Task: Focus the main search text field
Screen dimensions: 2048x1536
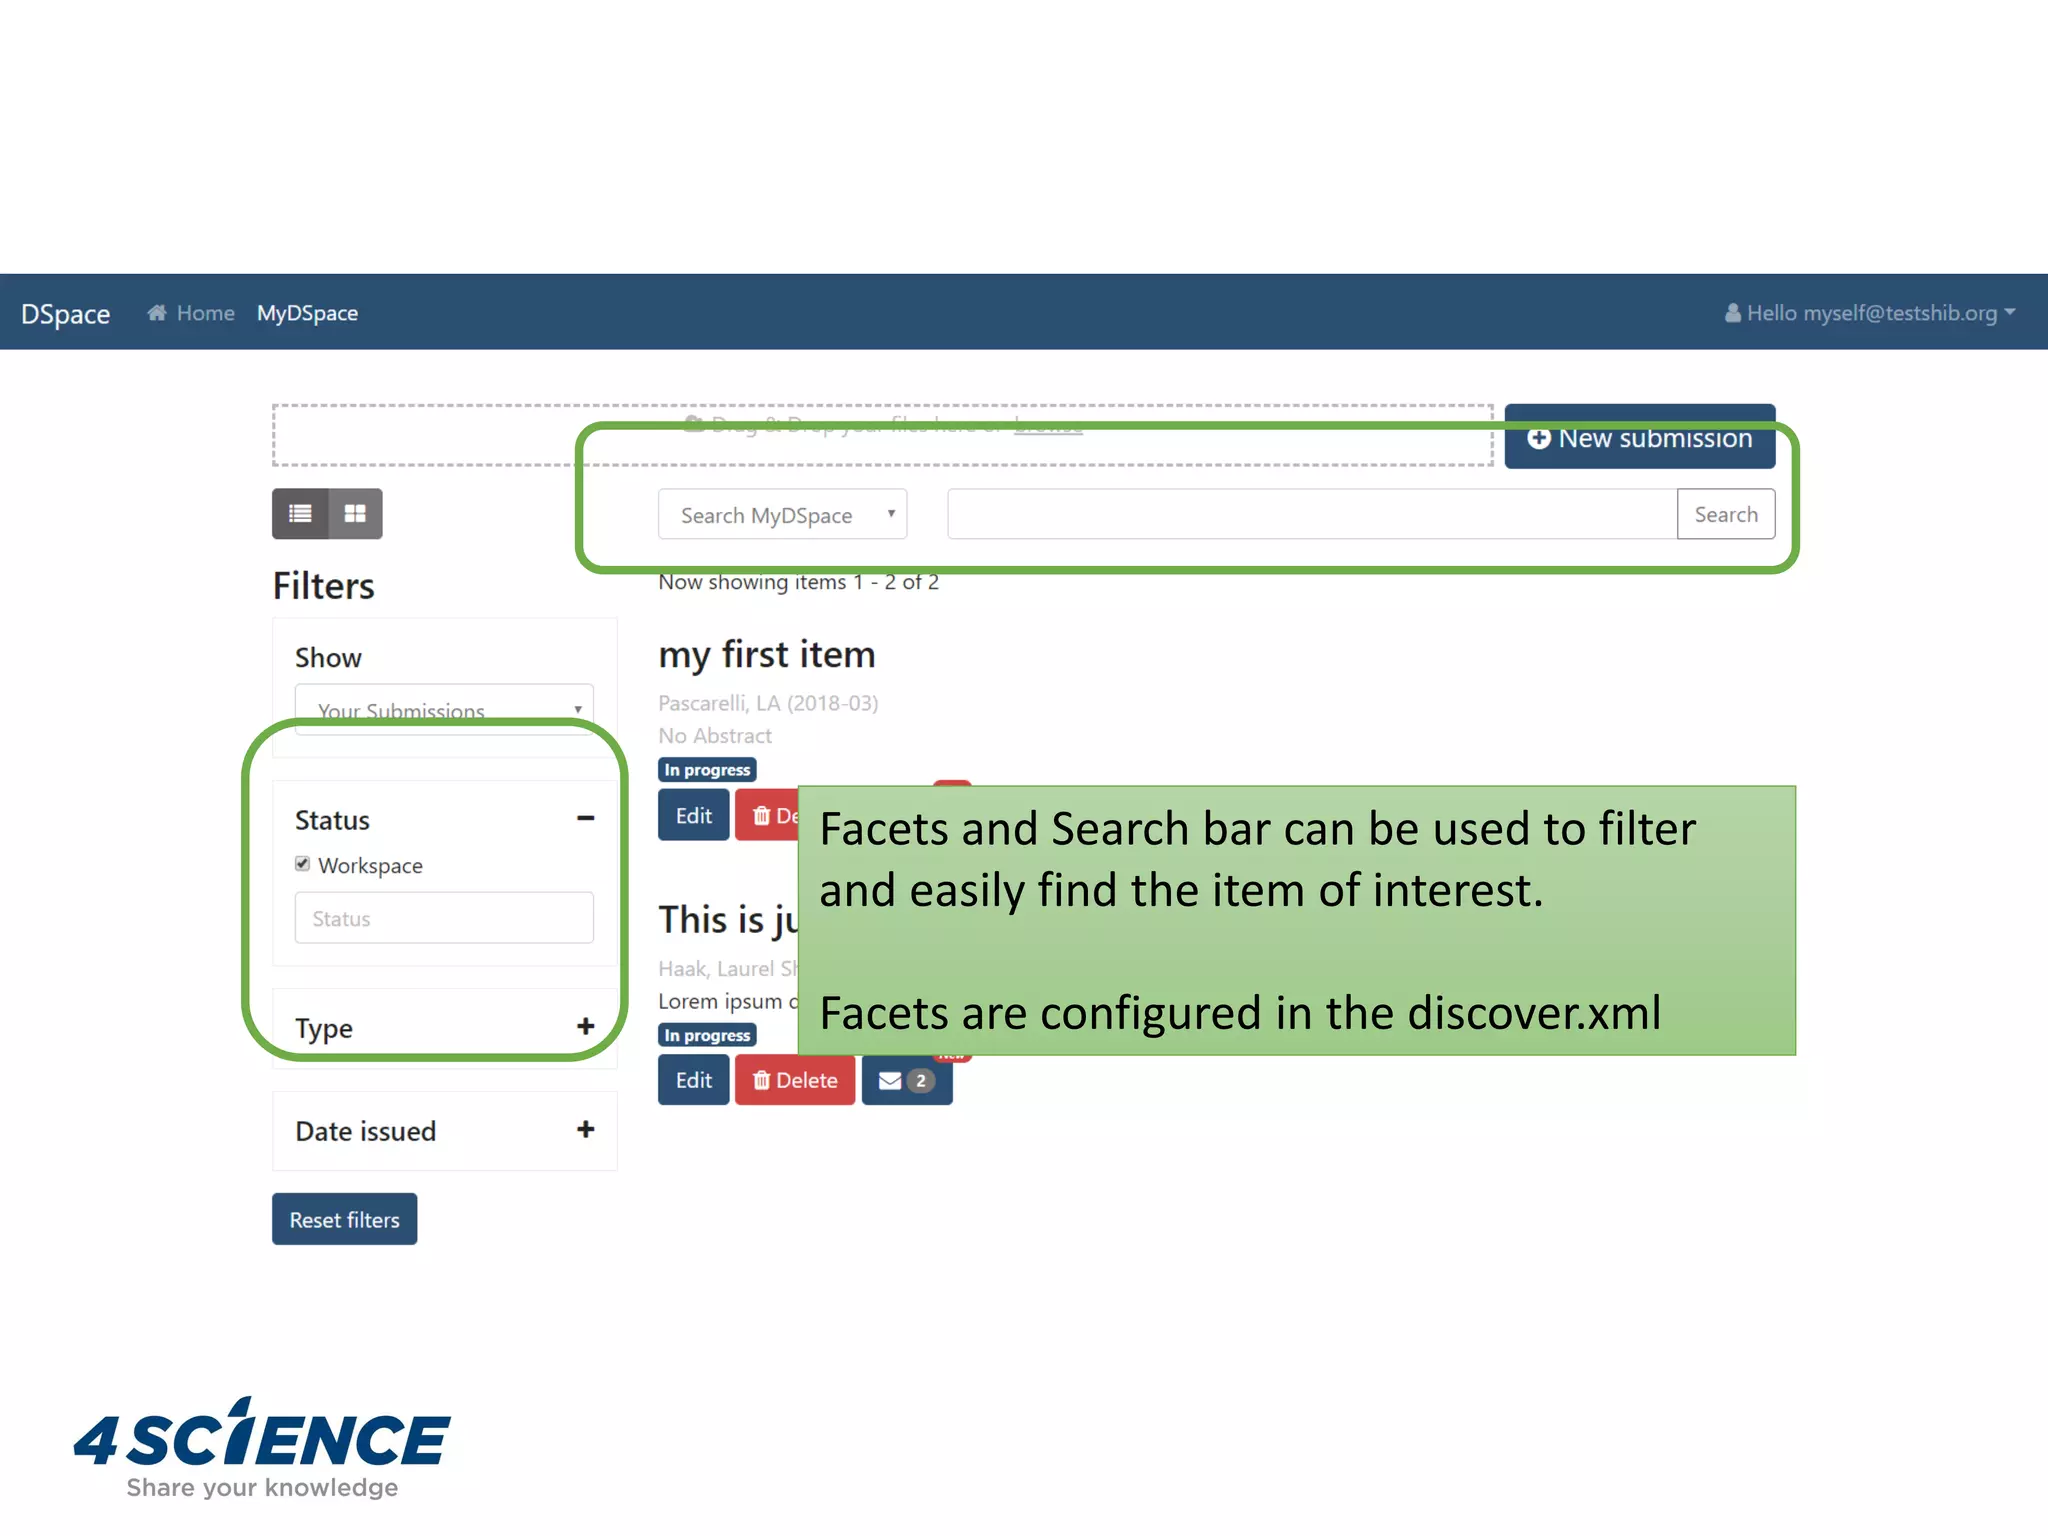Action: (1312, 514)
